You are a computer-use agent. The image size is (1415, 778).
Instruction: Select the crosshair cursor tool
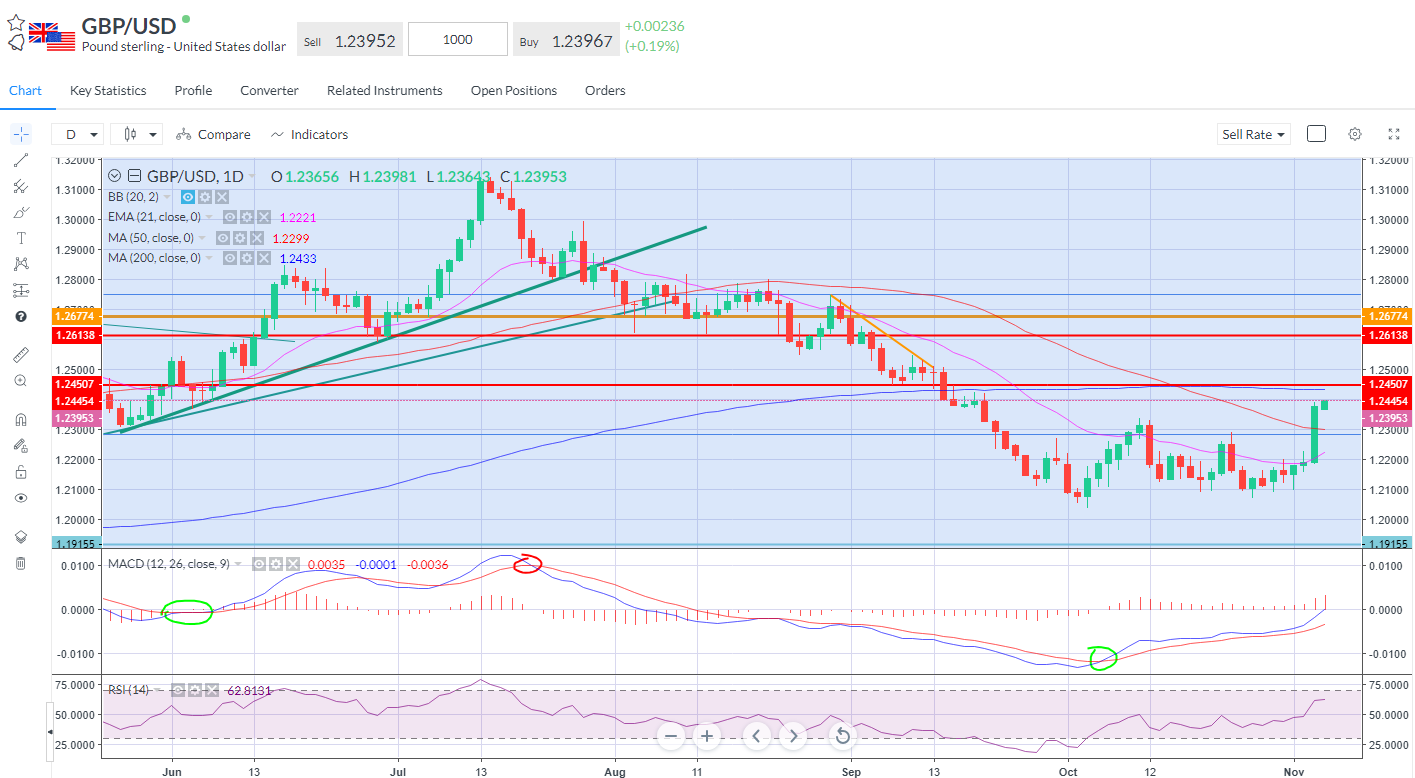tap(20, 134)
